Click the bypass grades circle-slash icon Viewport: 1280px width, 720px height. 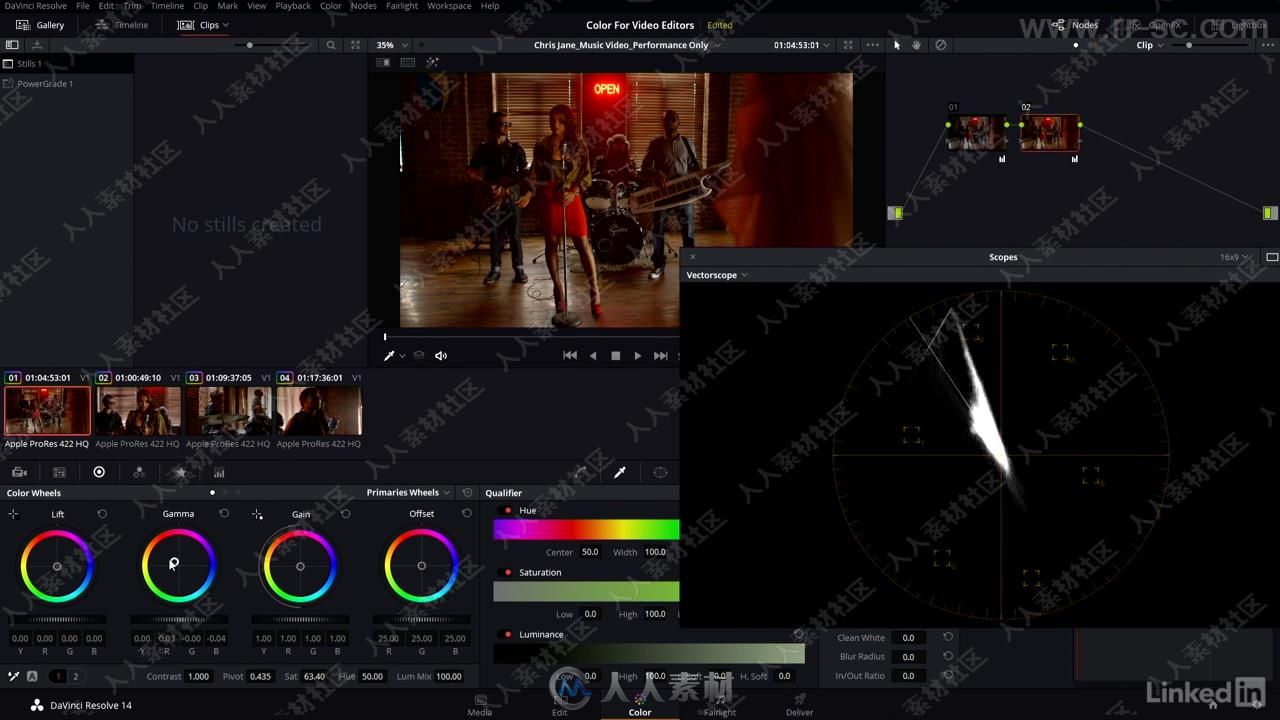tap(940, 45)
